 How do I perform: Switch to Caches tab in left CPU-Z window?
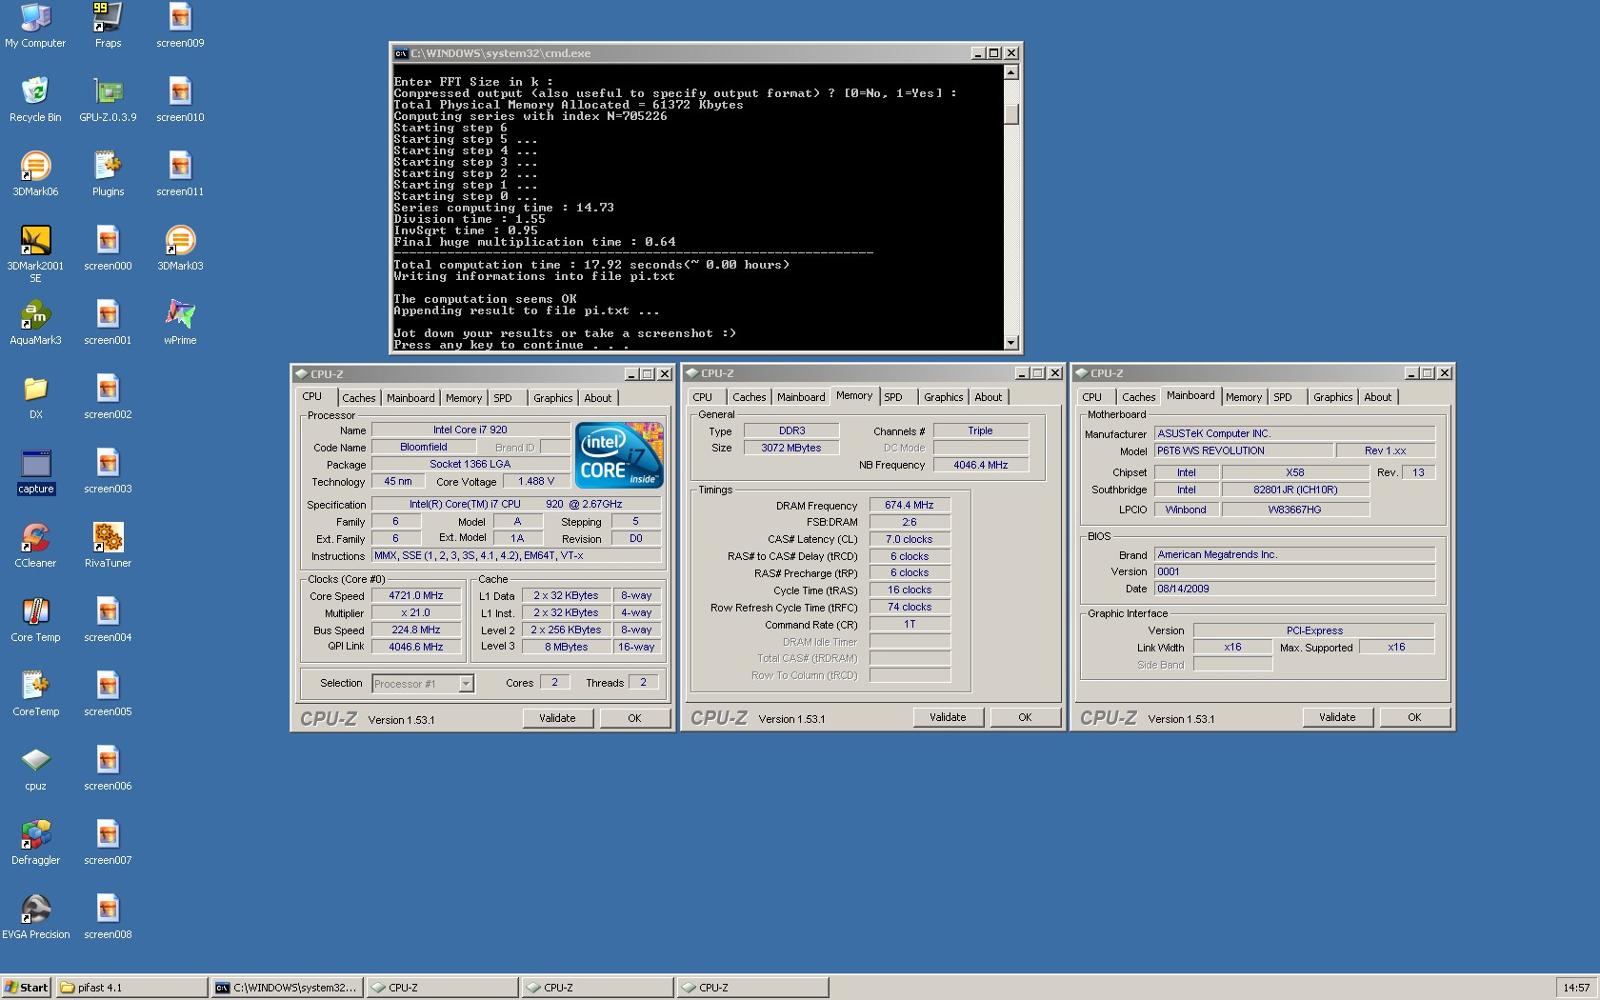click(358, 398)
